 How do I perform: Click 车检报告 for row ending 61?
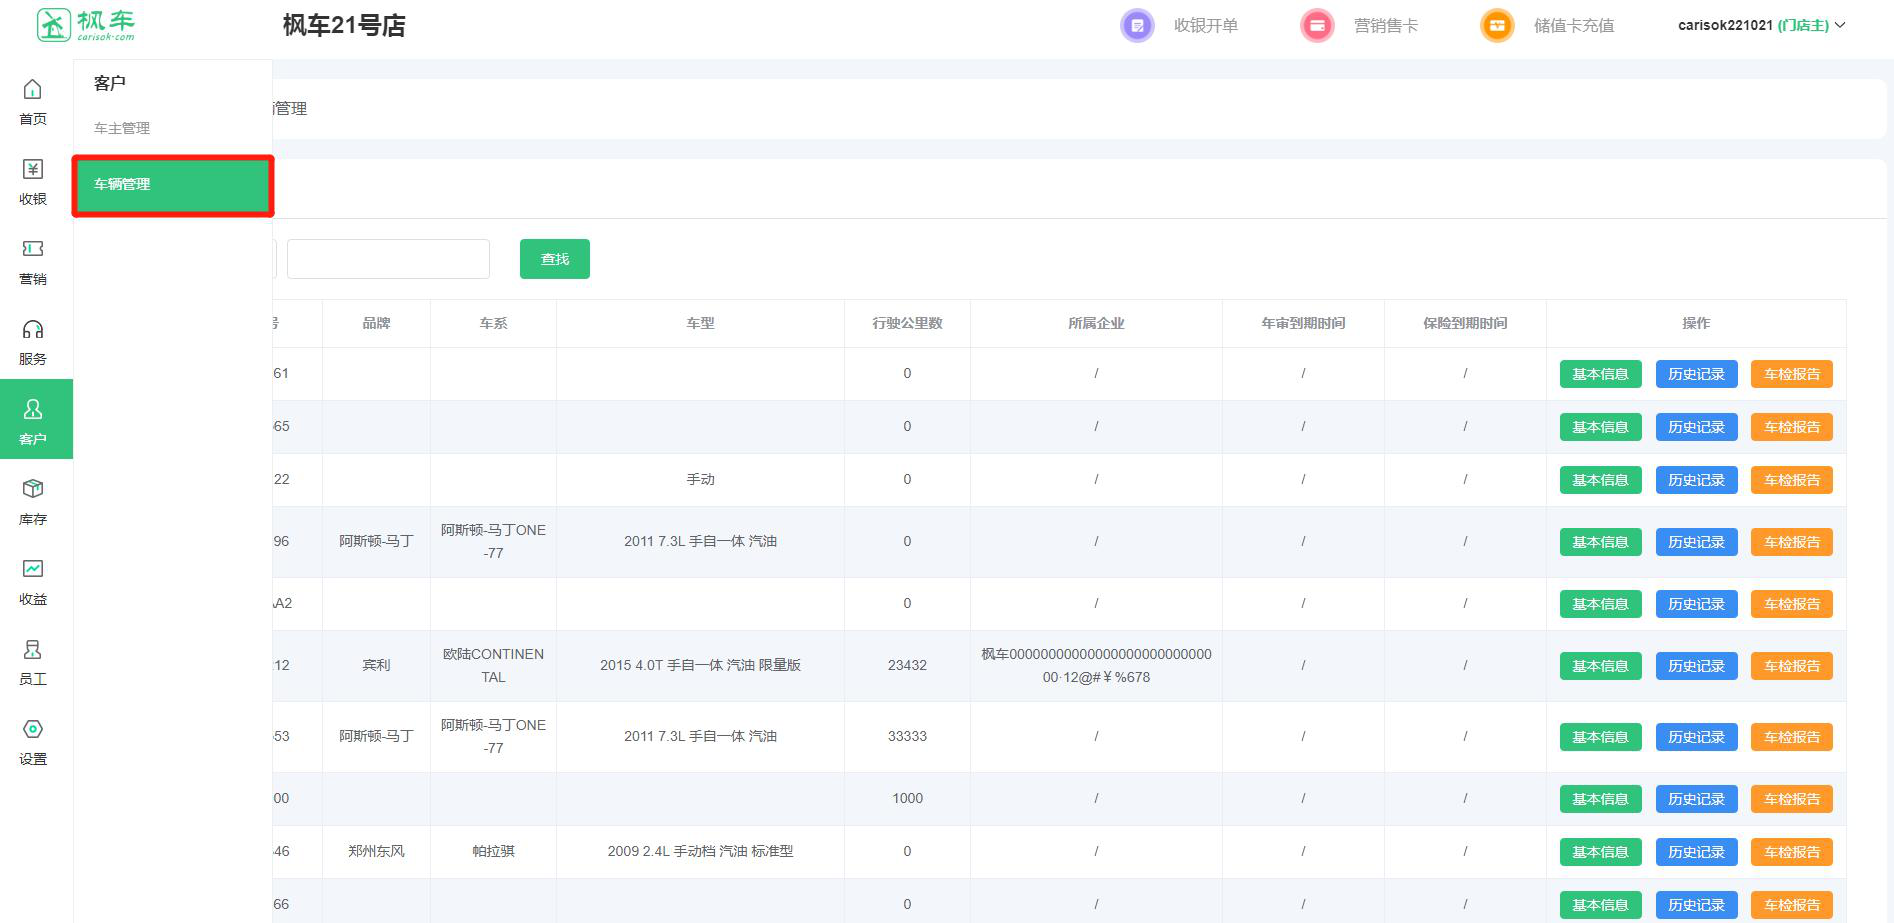pyautogui.click(x=1792, y=374)
